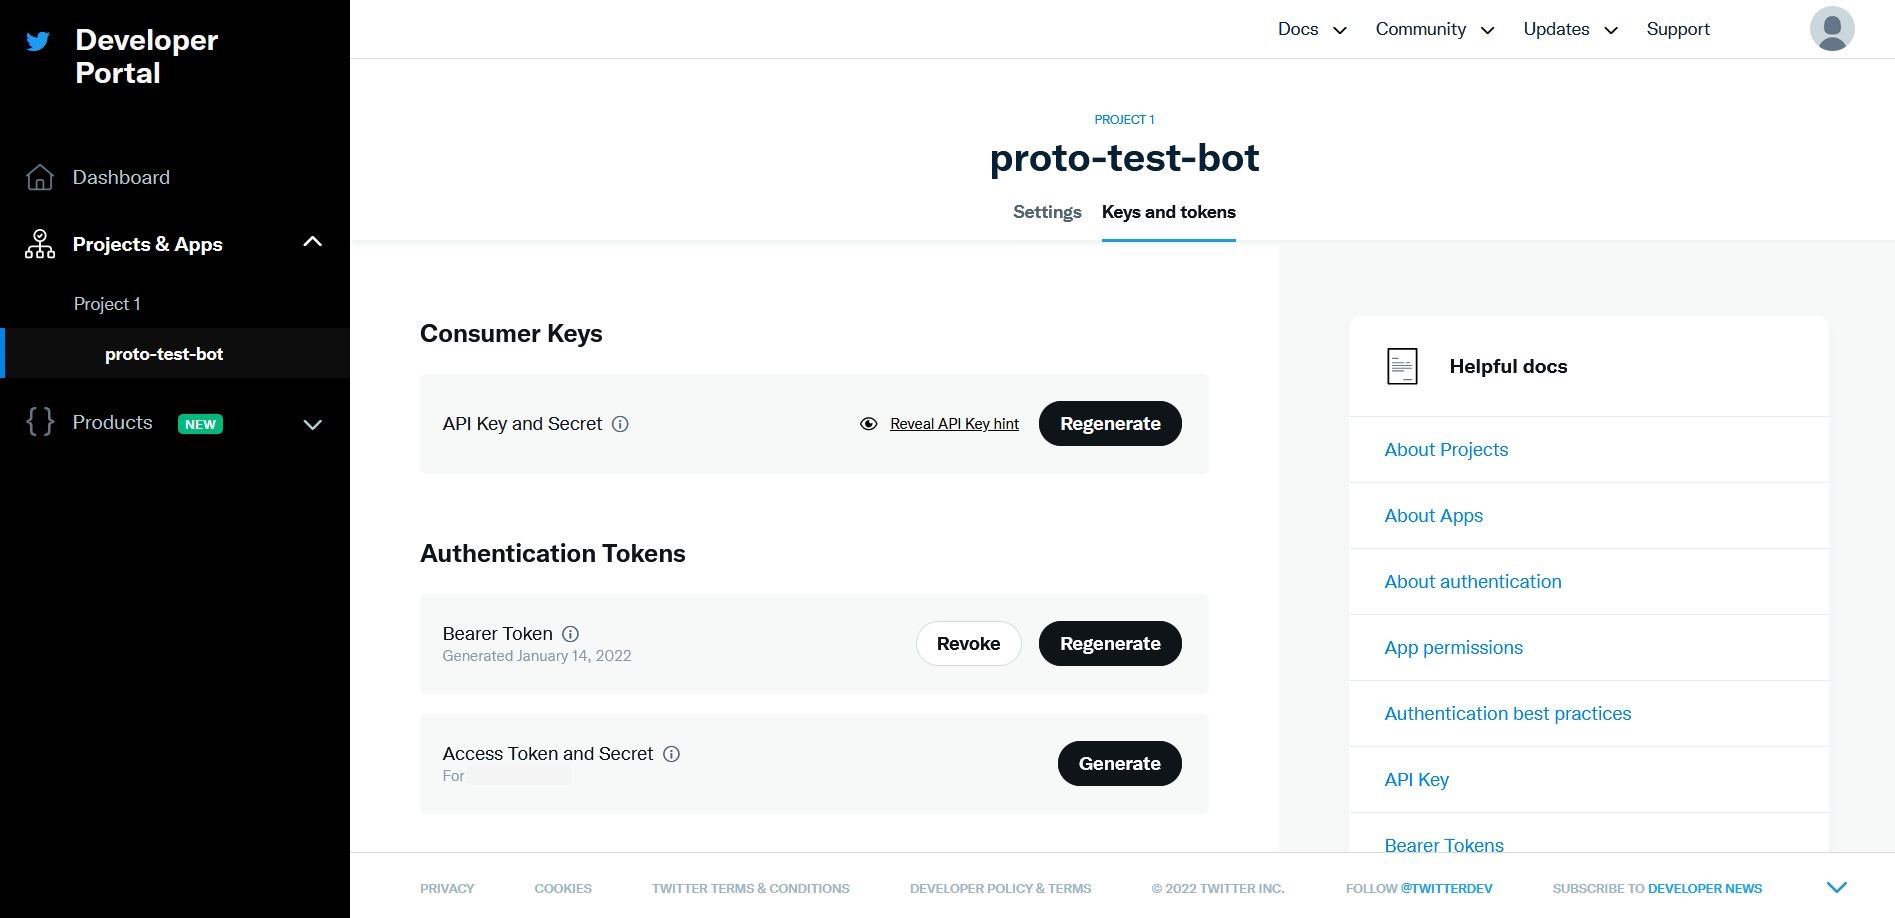Click the Authentication Tokens heading
Screen dimensions: 1895x918
tap(553, 554)
